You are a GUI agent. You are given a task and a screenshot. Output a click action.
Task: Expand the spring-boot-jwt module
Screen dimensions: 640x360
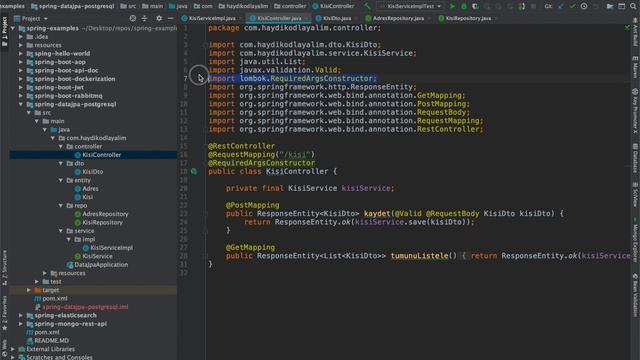pos(21,87)
